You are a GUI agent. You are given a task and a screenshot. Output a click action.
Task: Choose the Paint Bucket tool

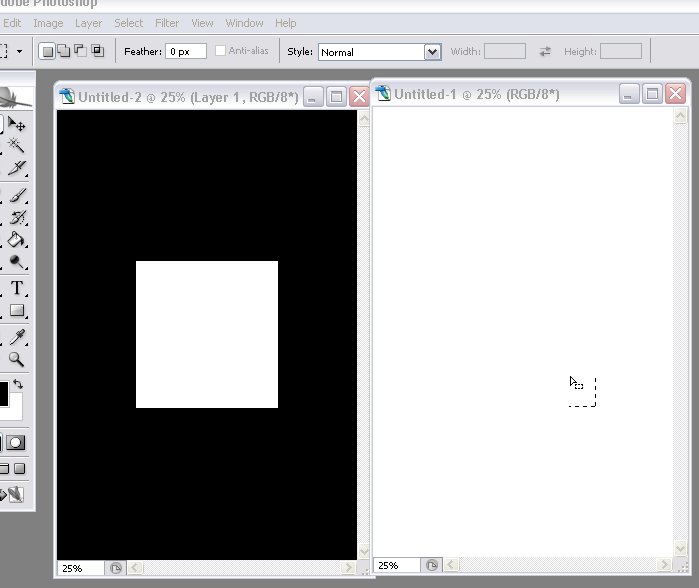(17, 240)
